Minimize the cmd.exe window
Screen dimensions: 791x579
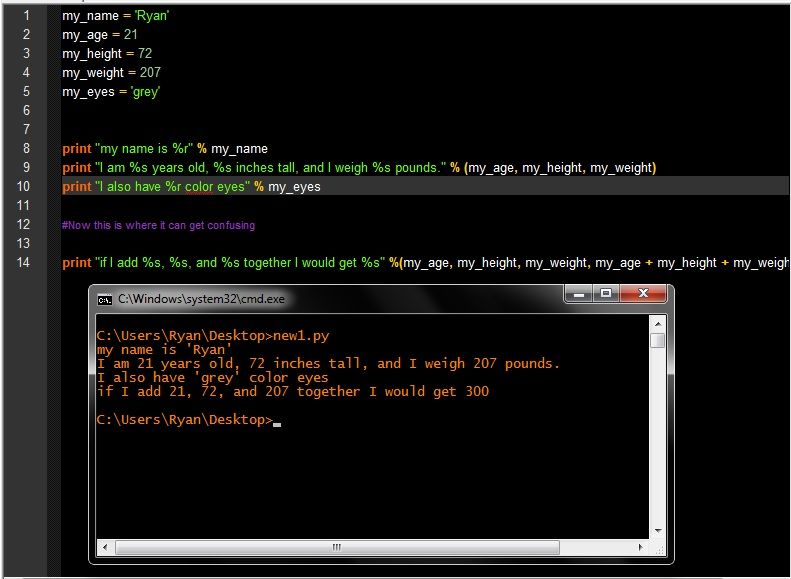tap(580, 296)
